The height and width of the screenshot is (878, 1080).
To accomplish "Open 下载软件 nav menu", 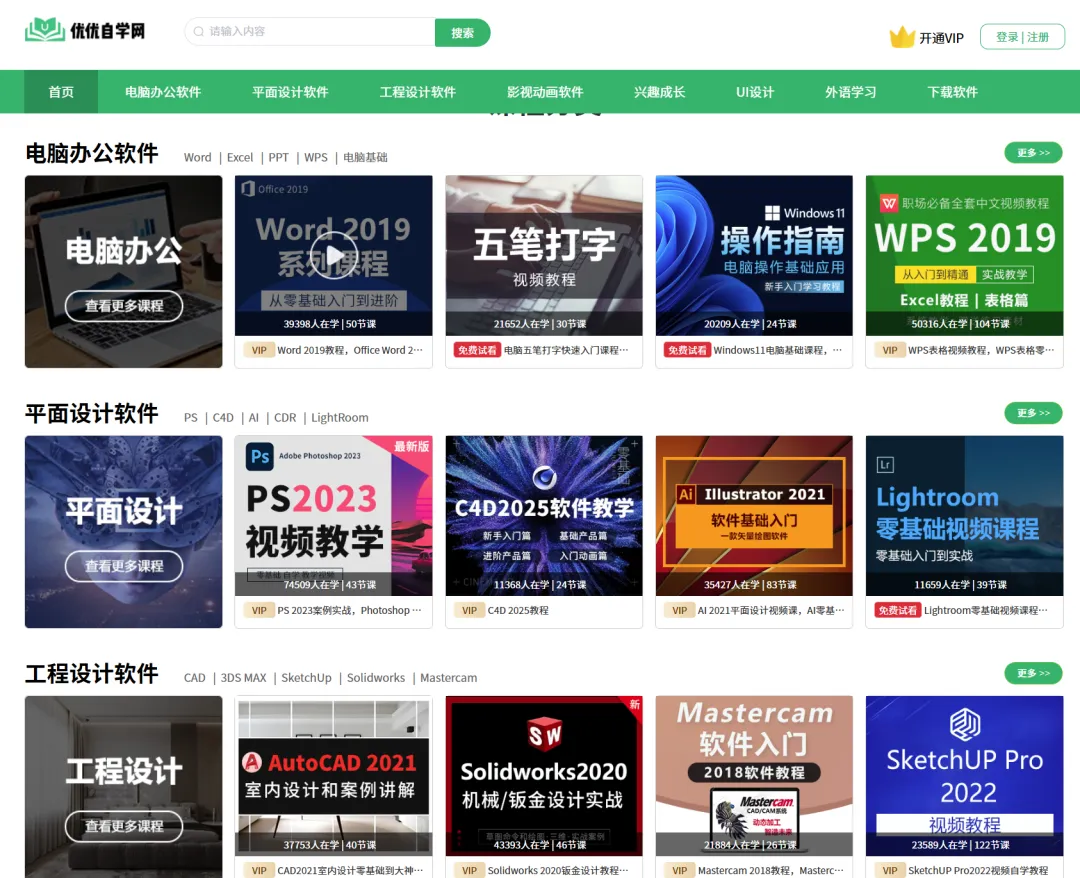I will [x=953, y=92].
